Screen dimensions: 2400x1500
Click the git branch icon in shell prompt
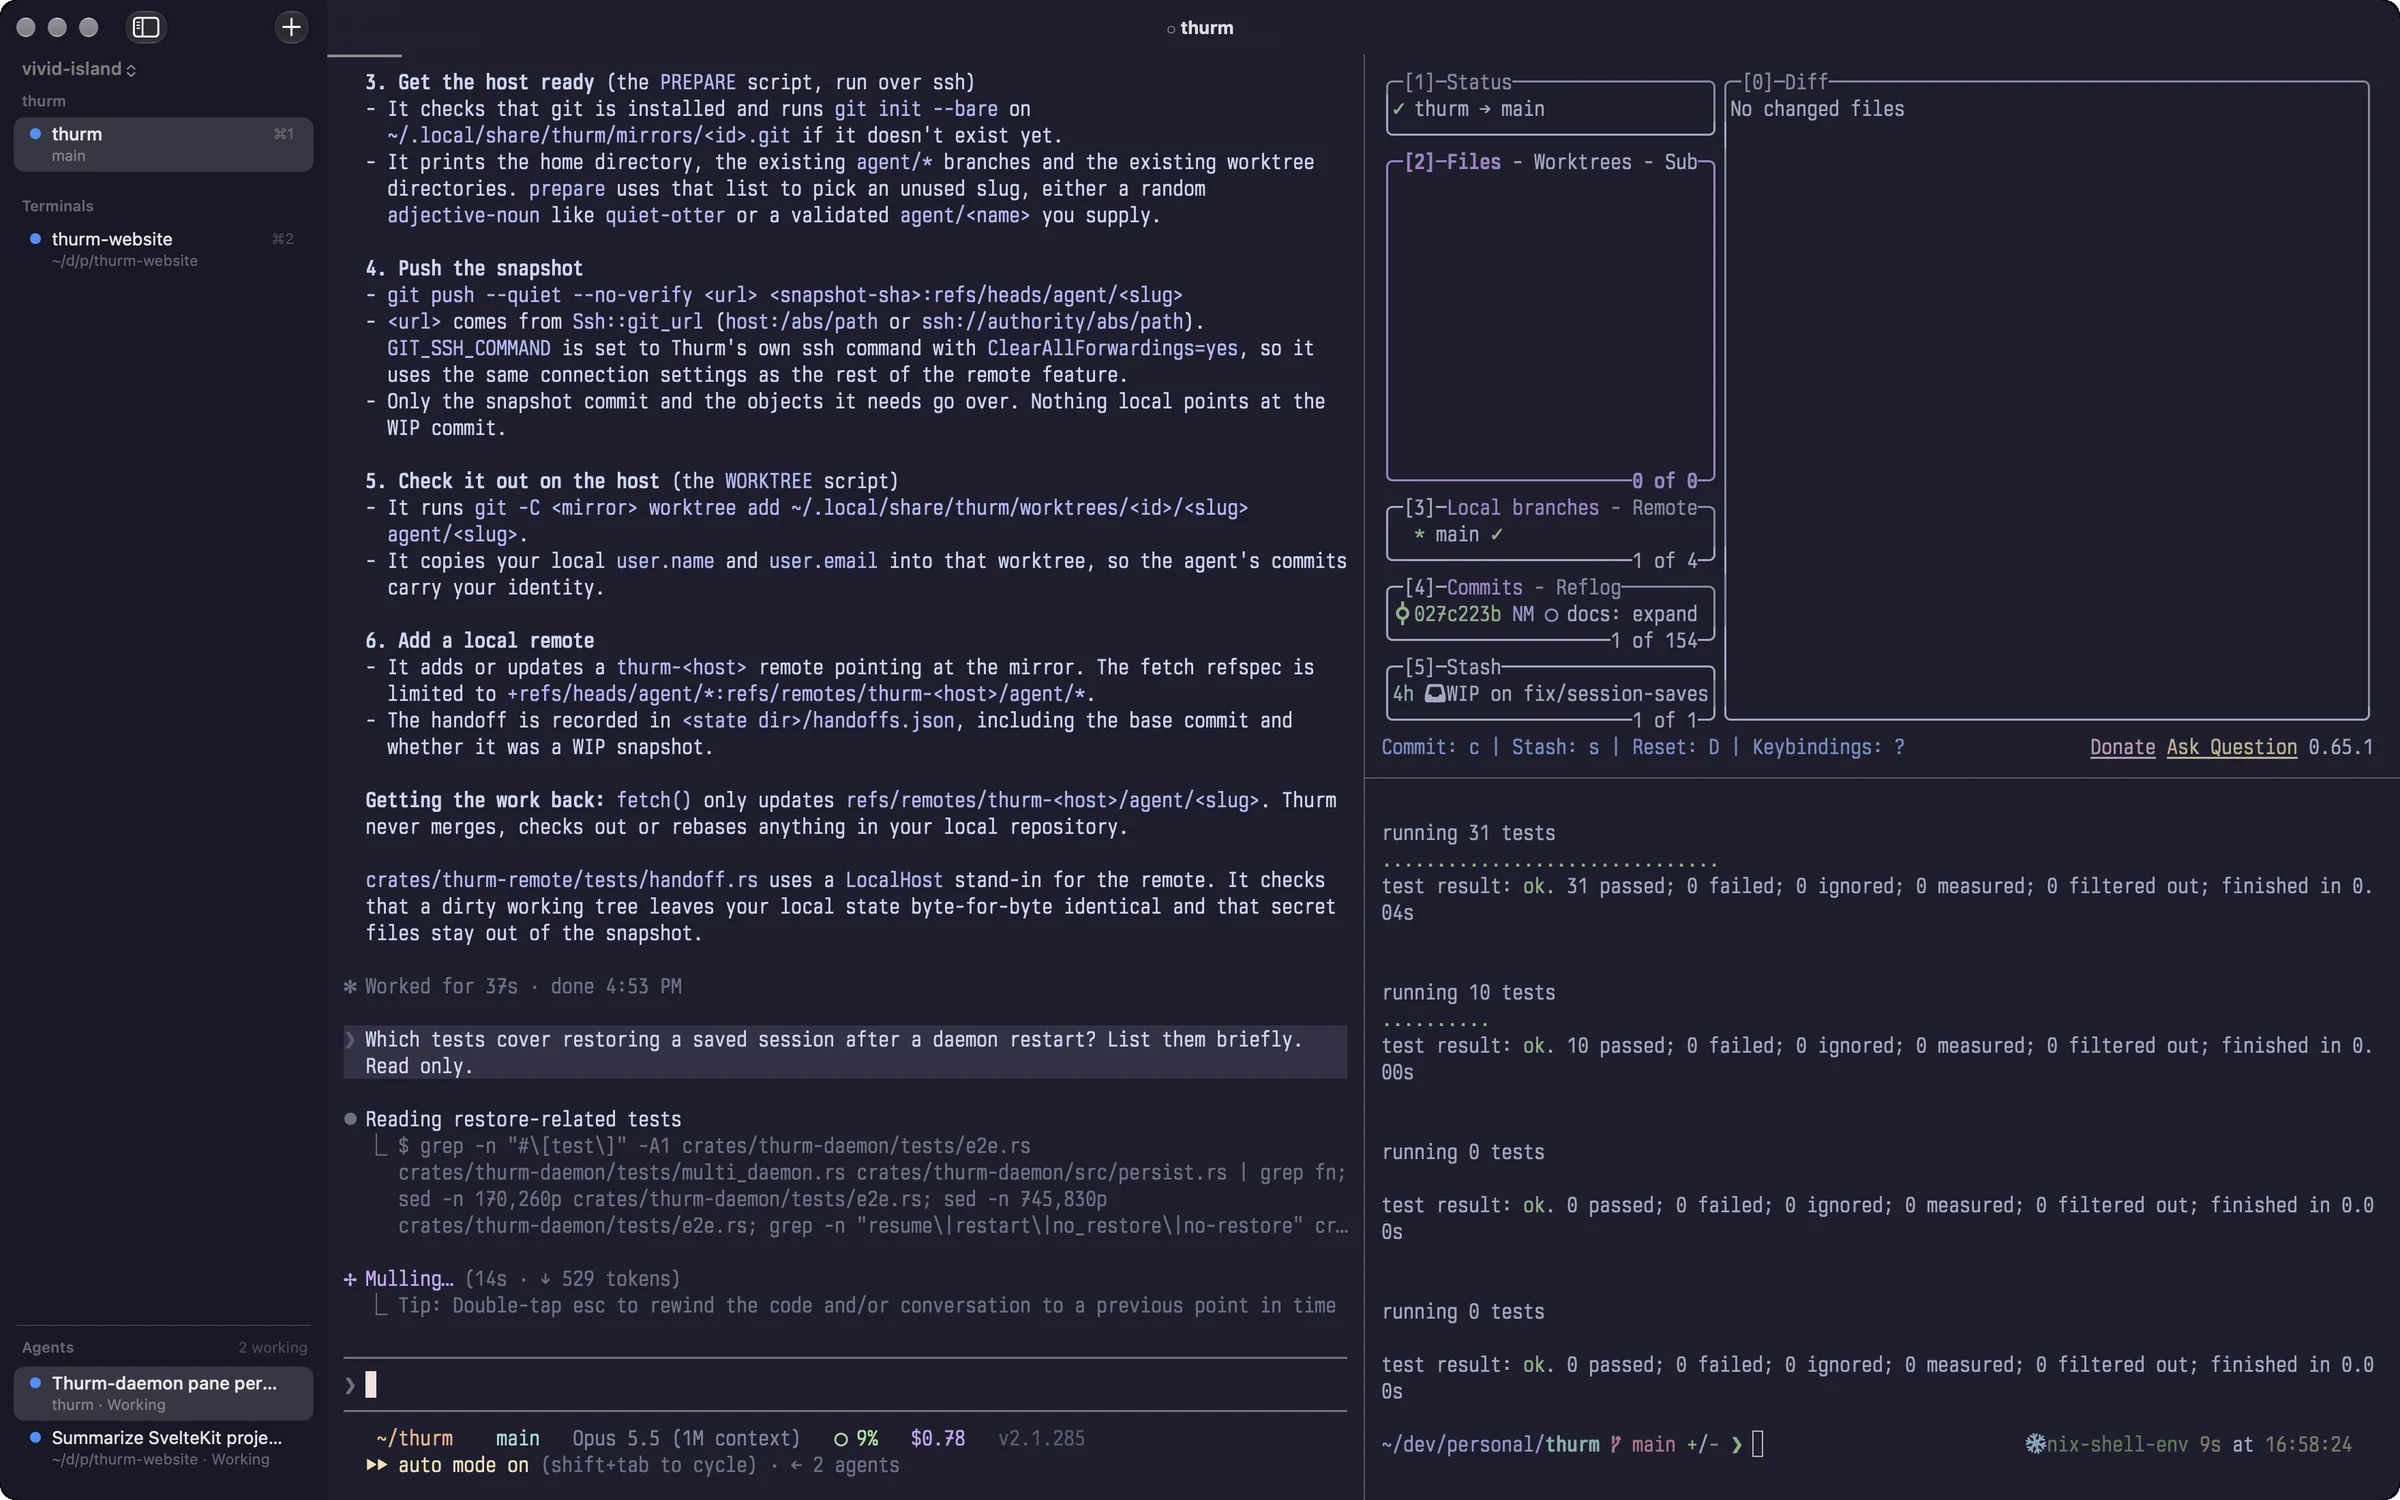(1615, 1444)
